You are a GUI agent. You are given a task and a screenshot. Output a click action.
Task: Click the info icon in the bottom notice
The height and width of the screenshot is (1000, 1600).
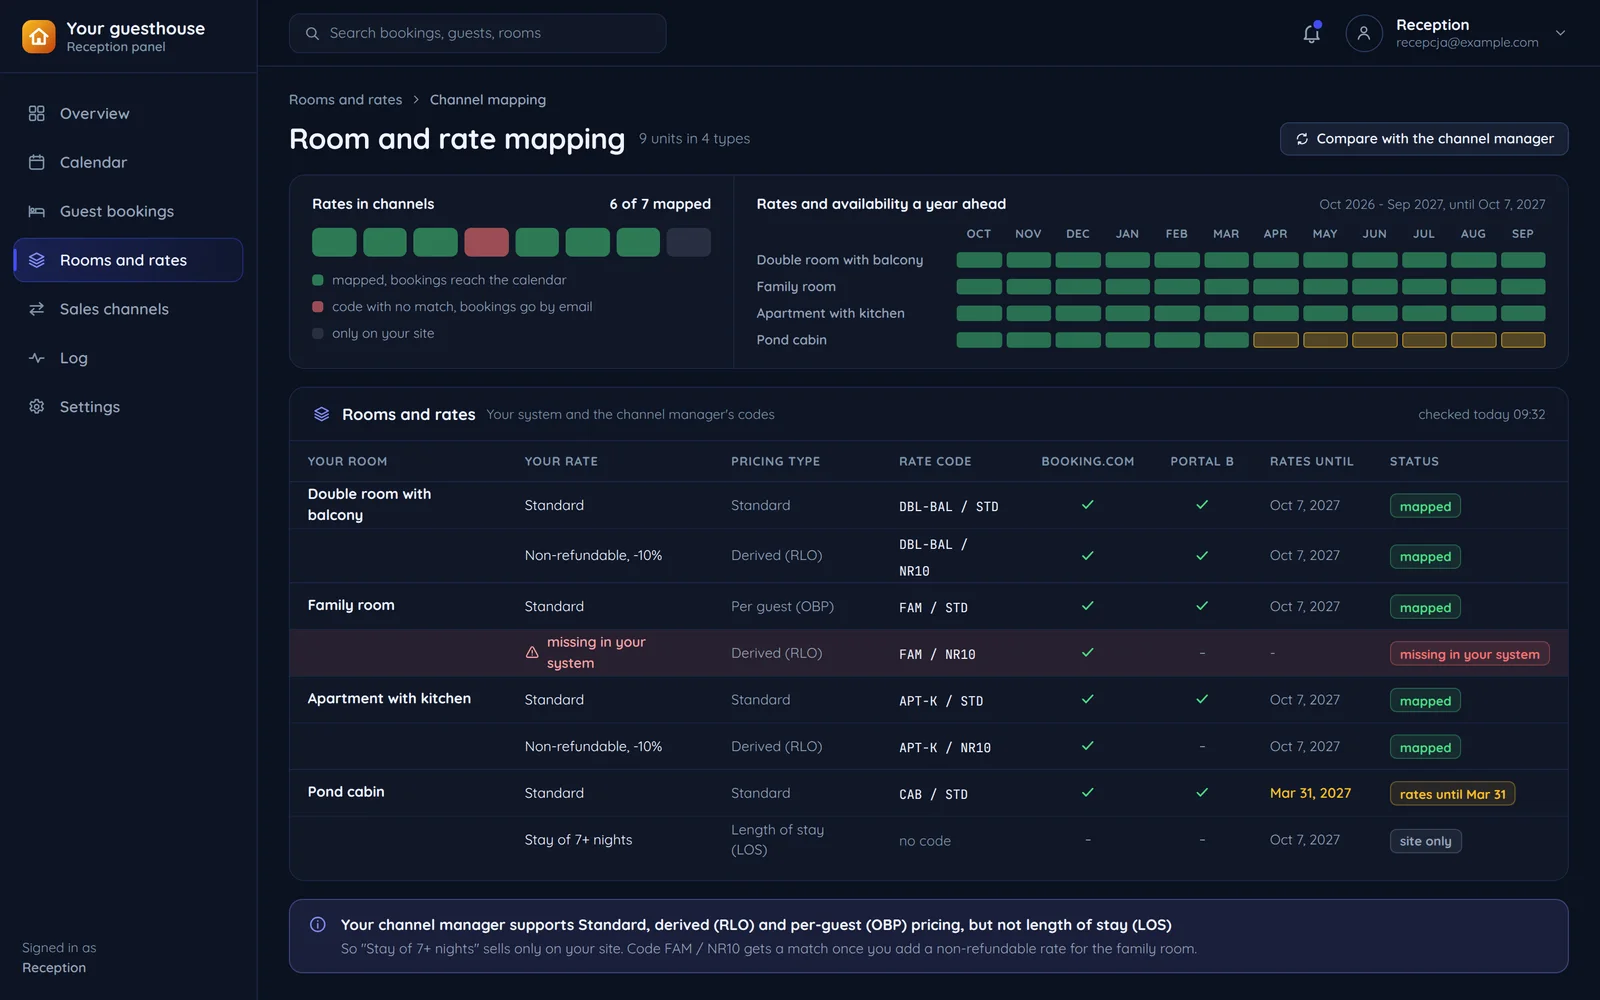pos(318,925)
